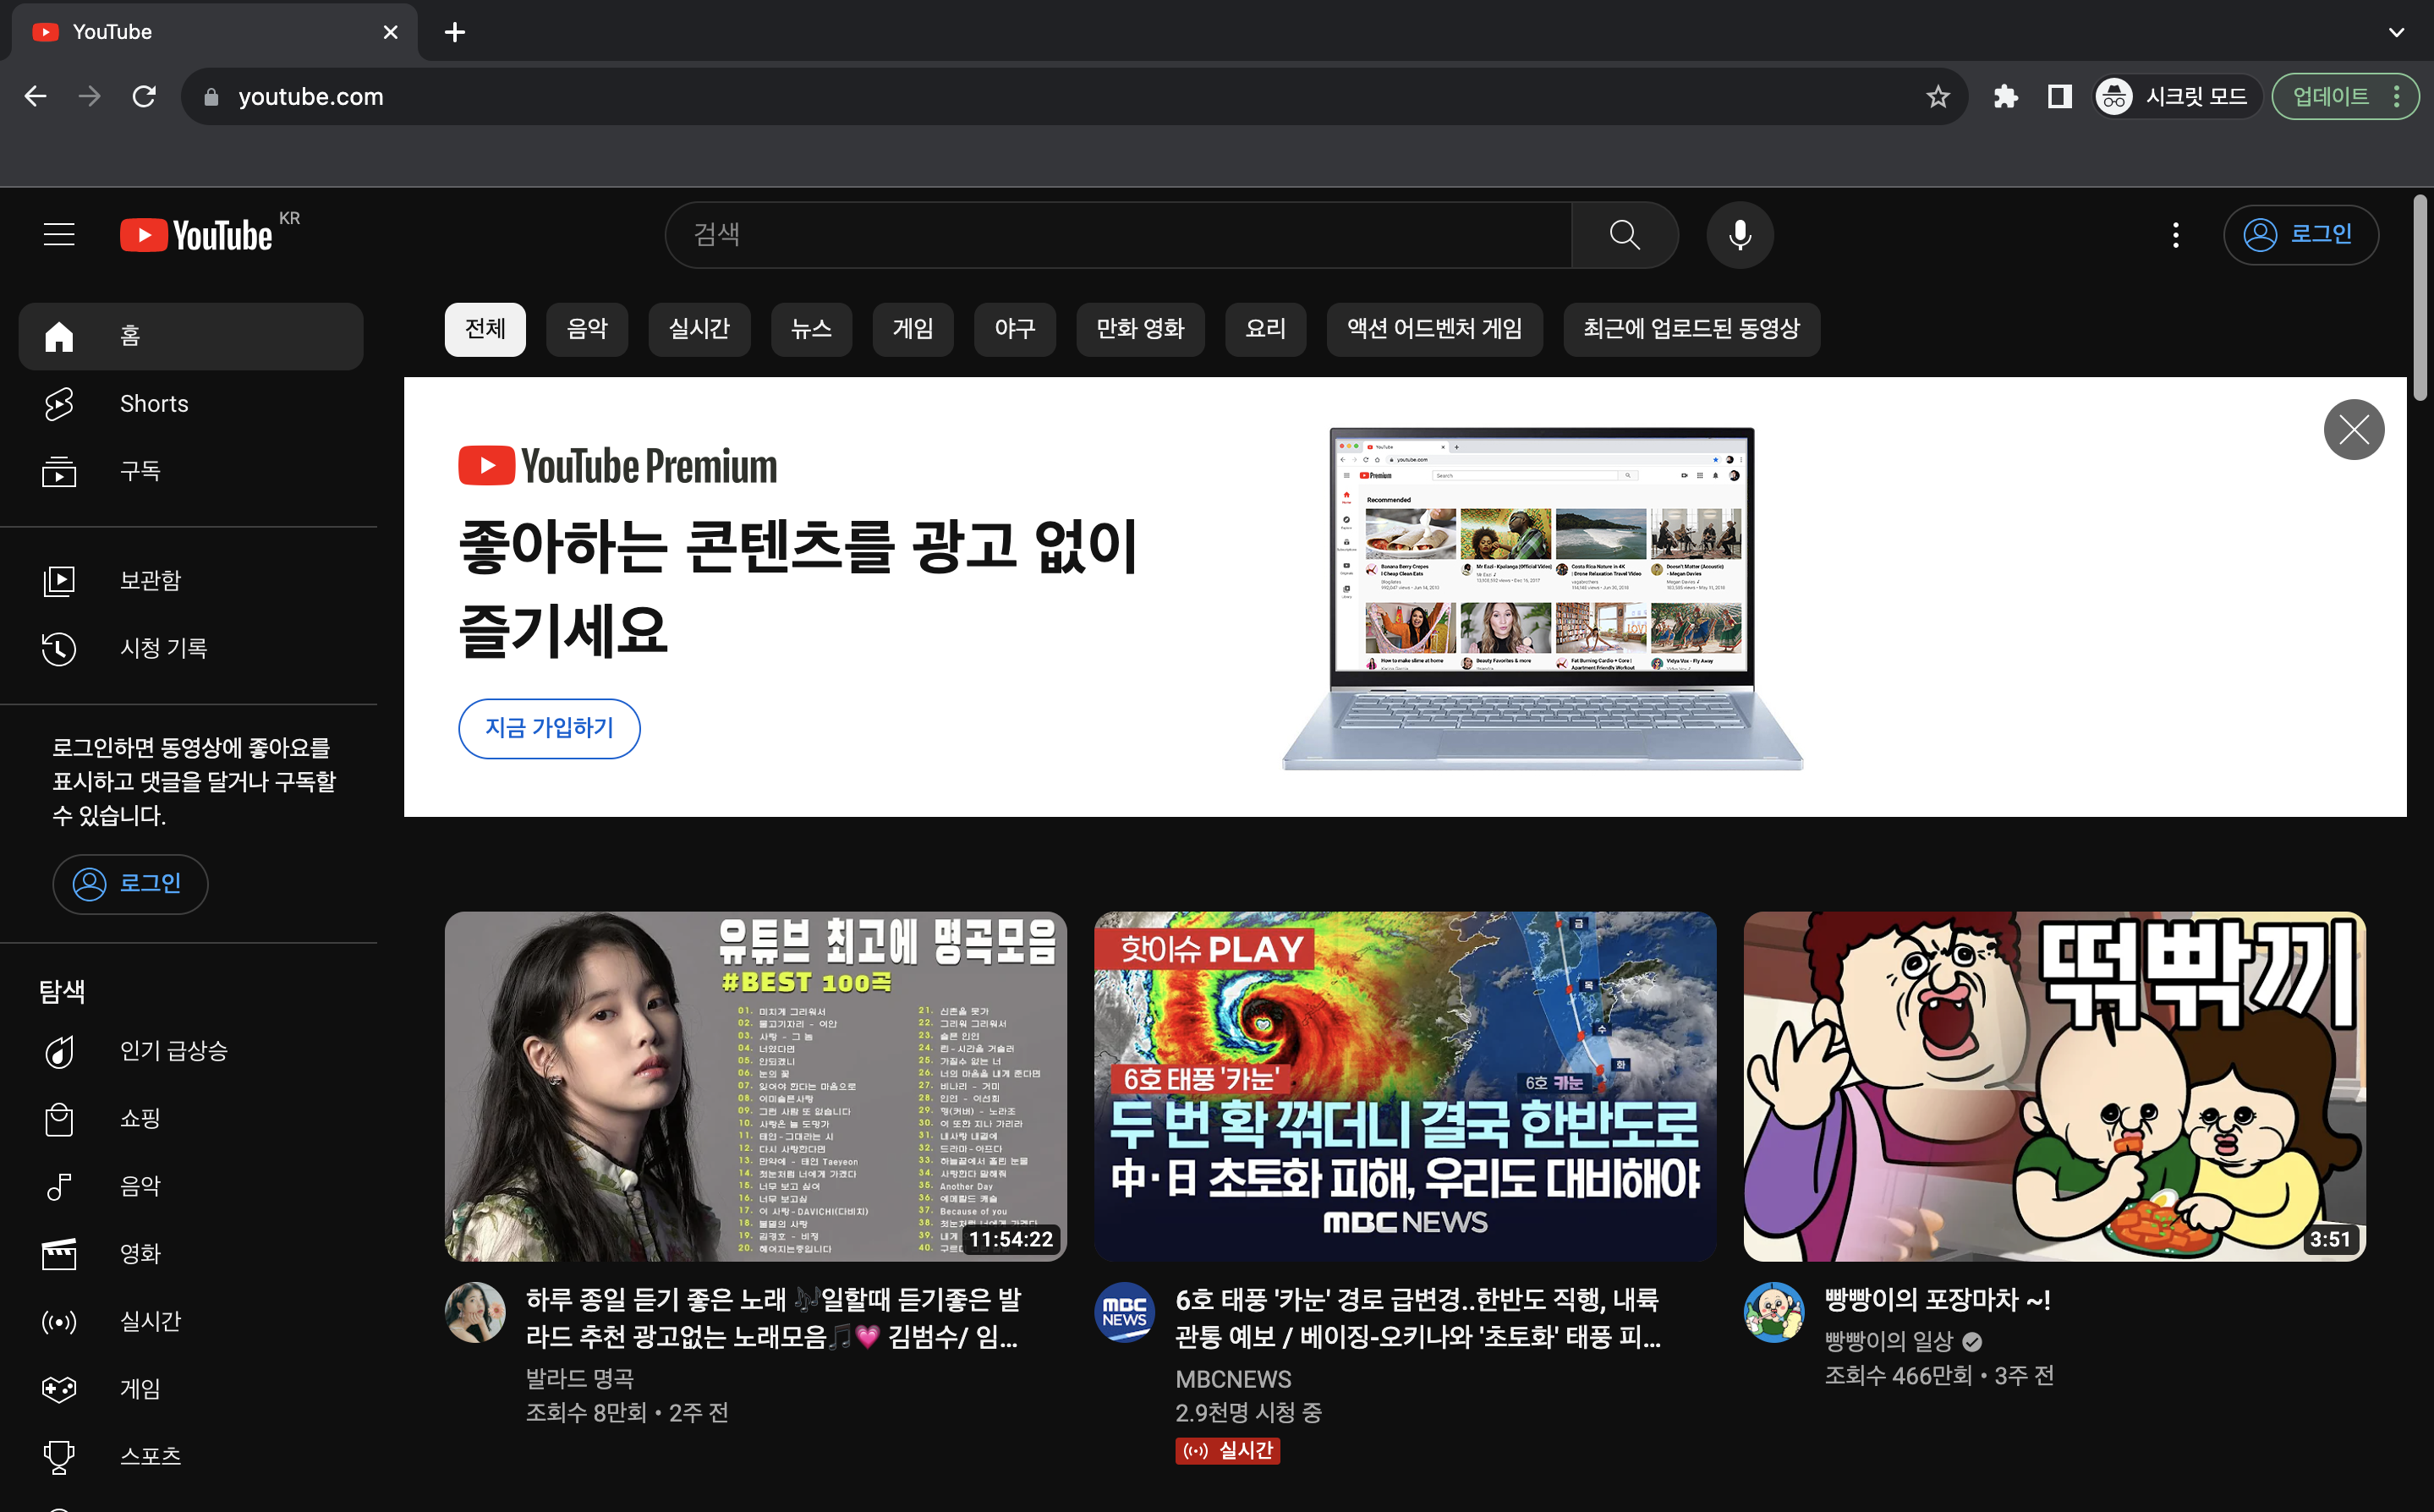Click 지금 가입하기 Premium button
This screenshot has width=2434, height=1512.
[549, 728]
